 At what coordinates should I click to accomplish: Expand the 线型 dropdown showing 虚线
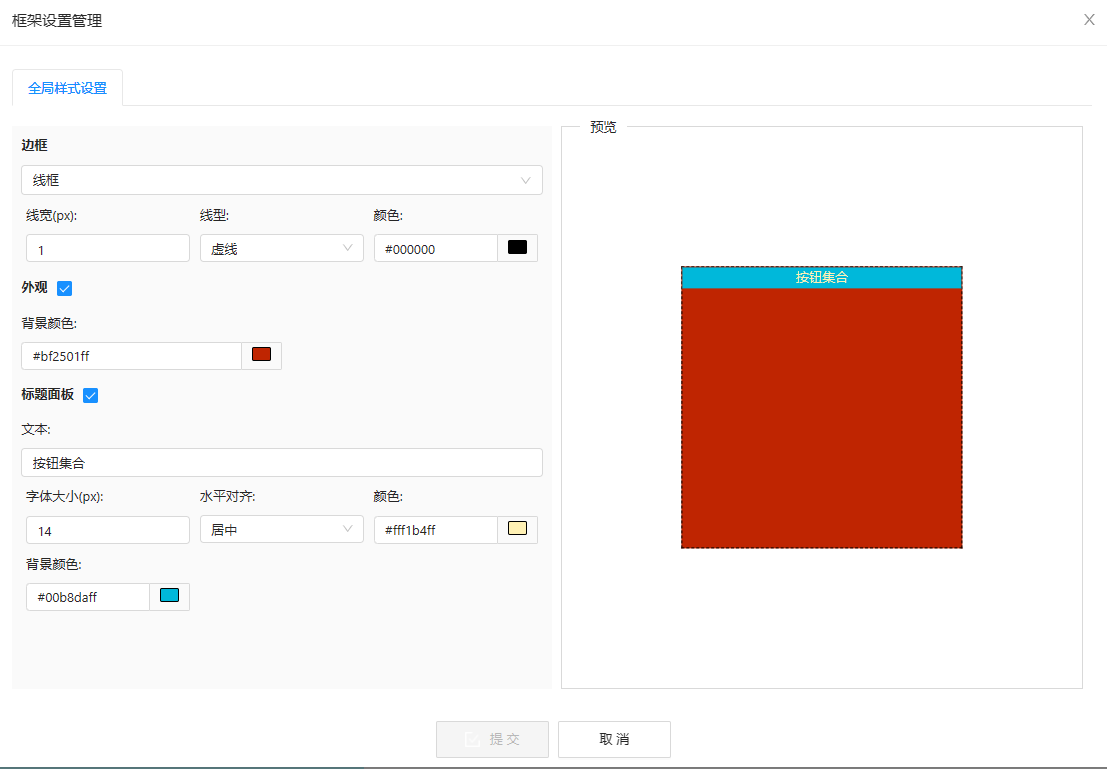[x=282, y=249]
